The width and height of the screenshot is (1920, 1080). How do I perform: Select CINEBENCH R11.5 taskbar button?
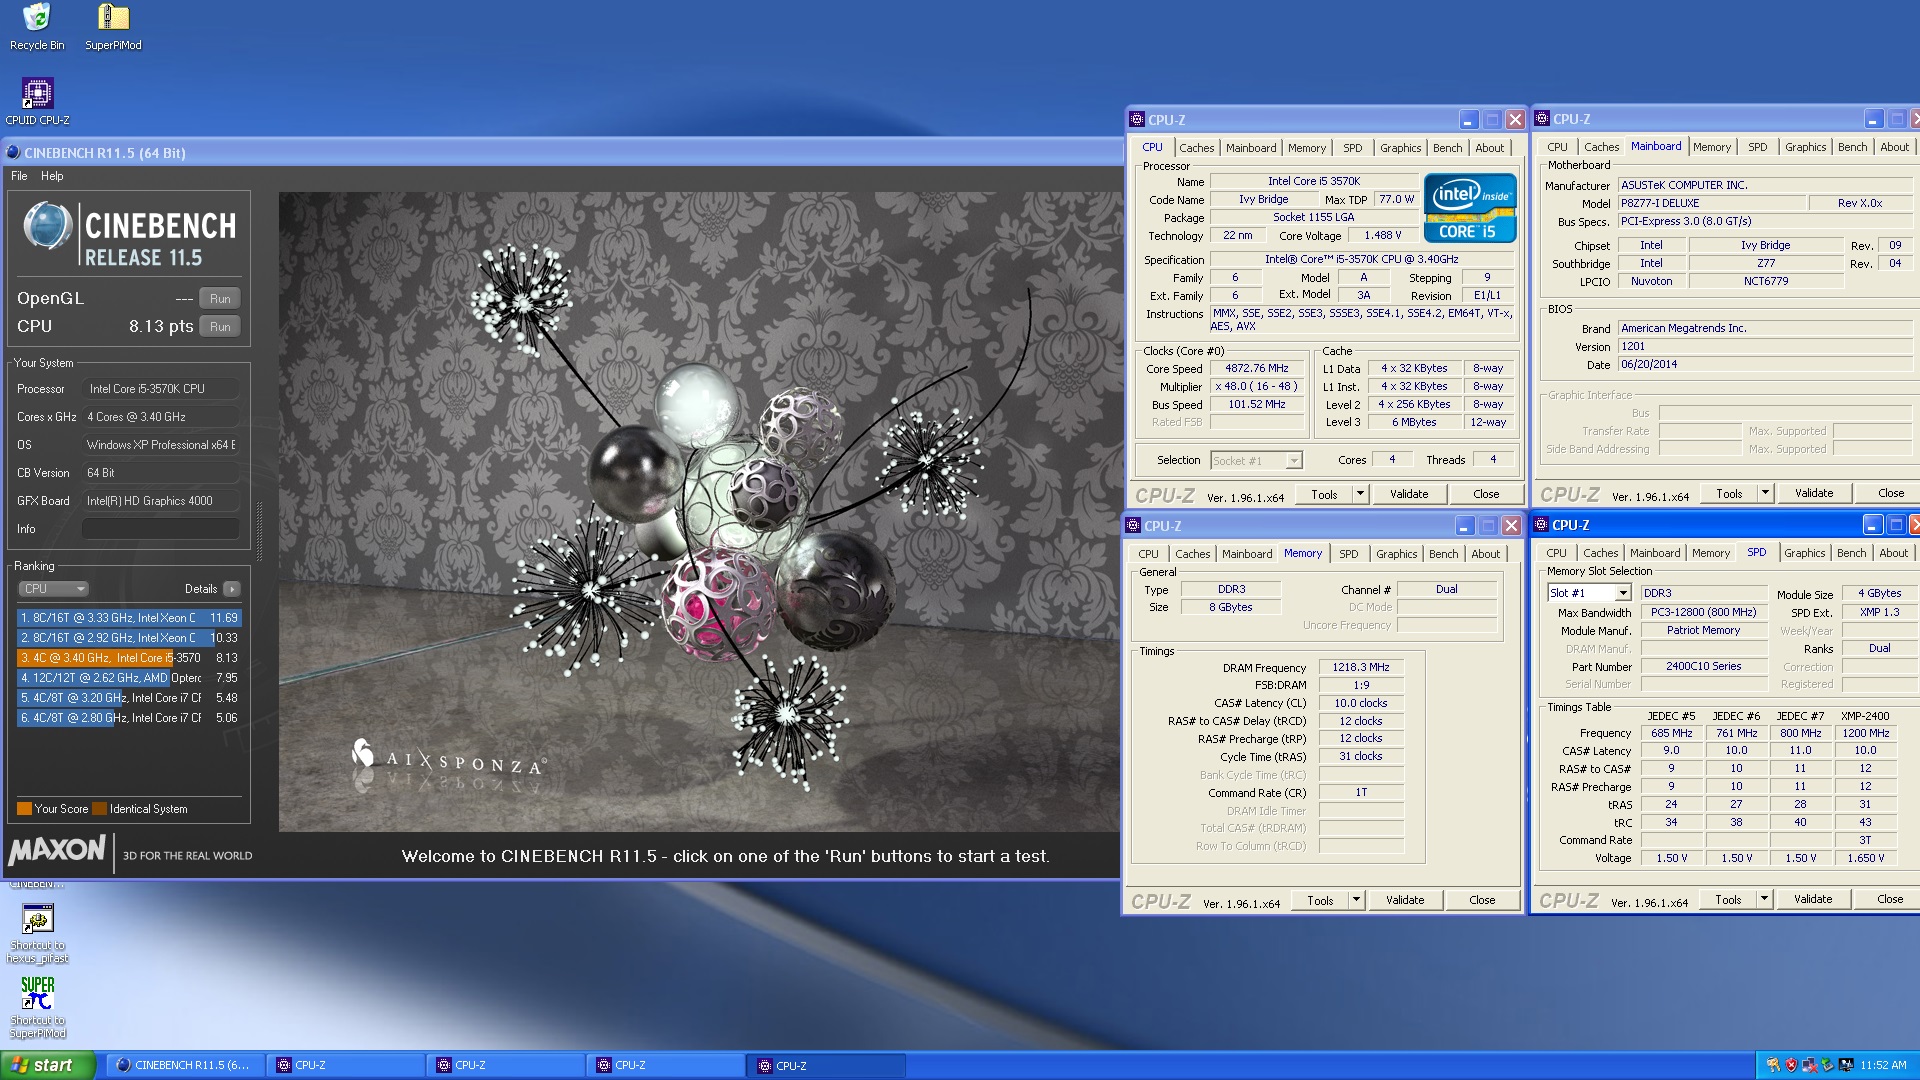click(185, 1065)
